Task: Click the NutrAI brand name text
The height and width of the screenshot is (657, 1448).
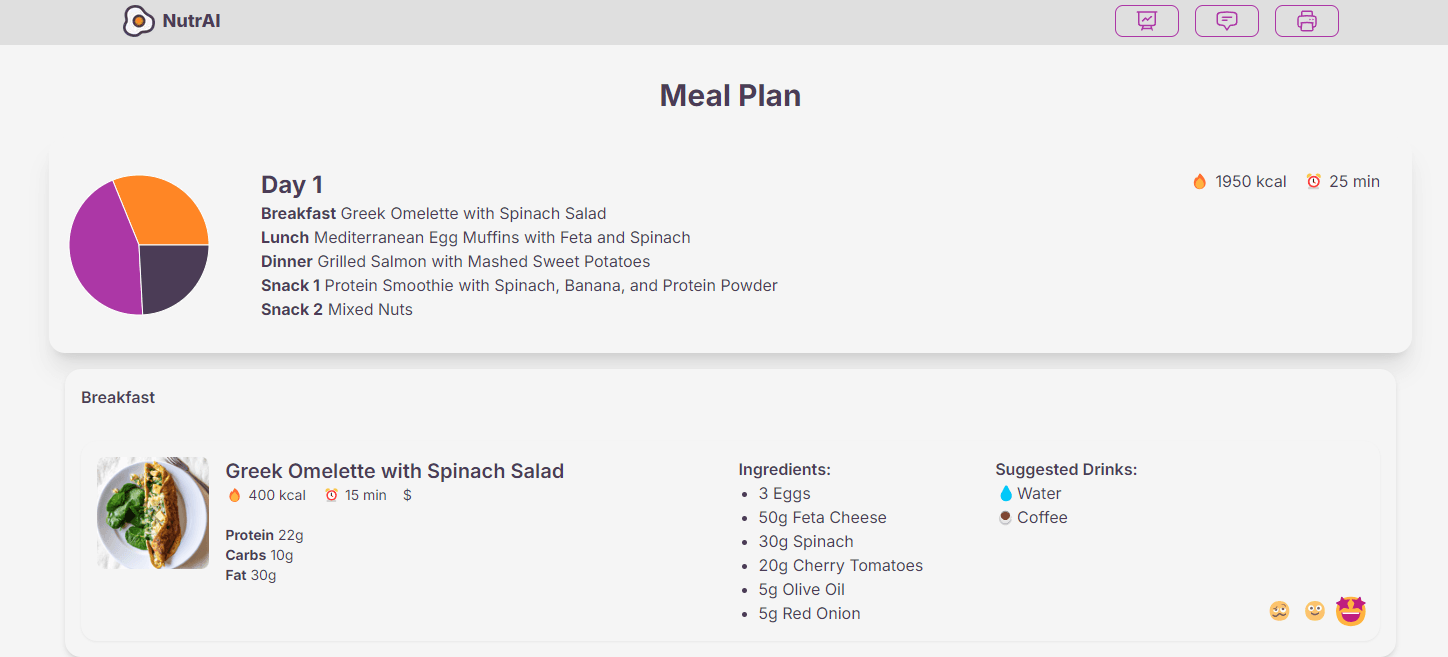Action: tap(191, 21)
